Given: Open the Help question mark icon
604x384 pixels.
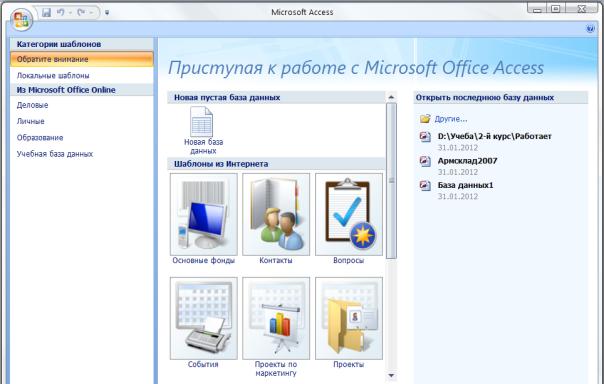Looking at the screenshot, I should pos(590,29).
